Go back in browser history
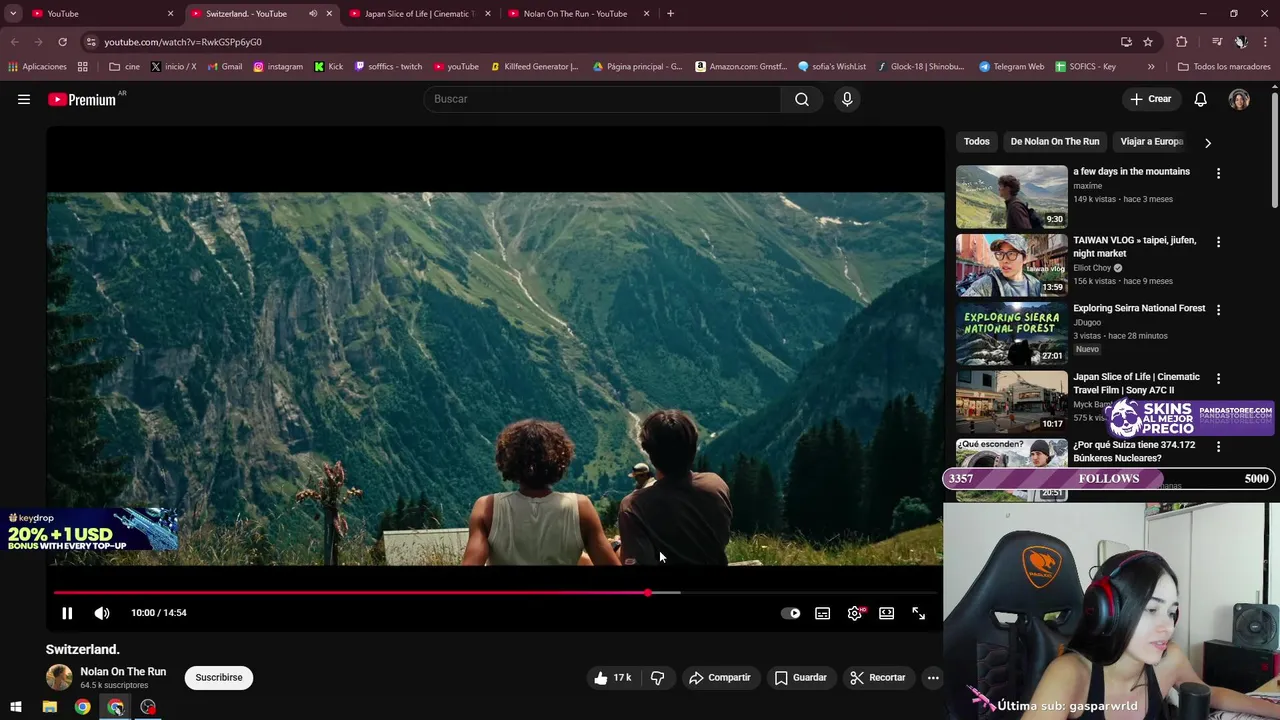 pos(14,42)
